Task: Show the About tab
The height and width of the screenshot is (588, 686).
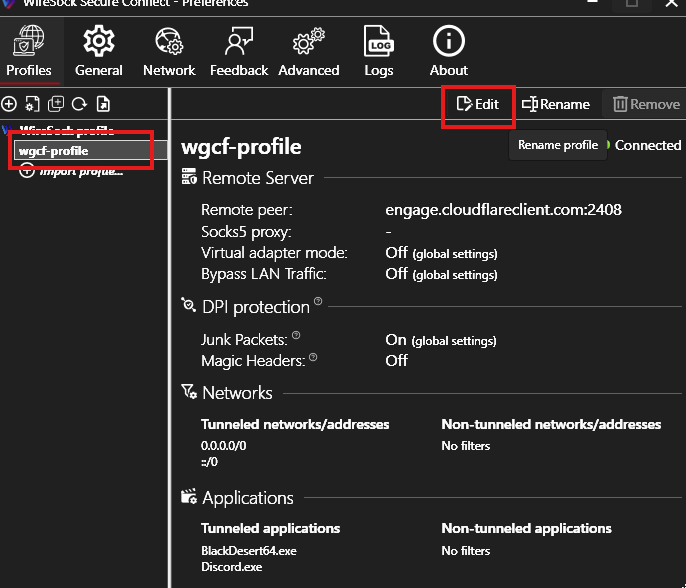Action: tap(449, 52)
